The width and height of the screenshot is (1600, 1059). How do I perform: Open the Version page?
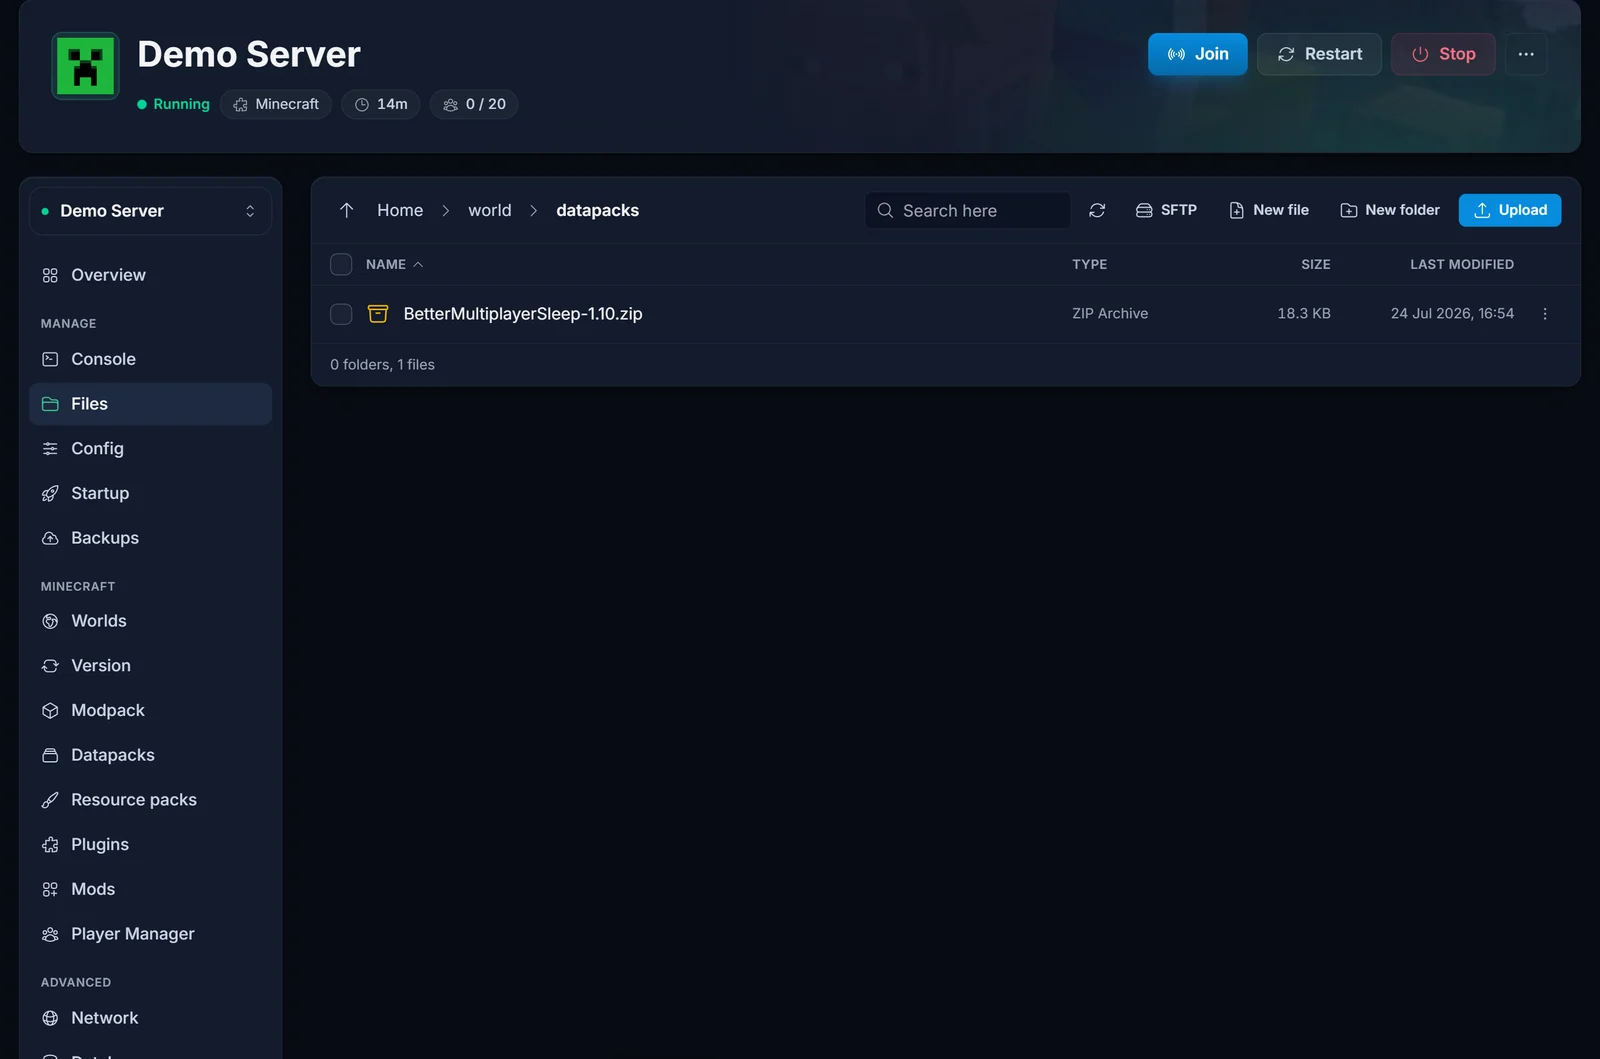[x=150, y=666]
